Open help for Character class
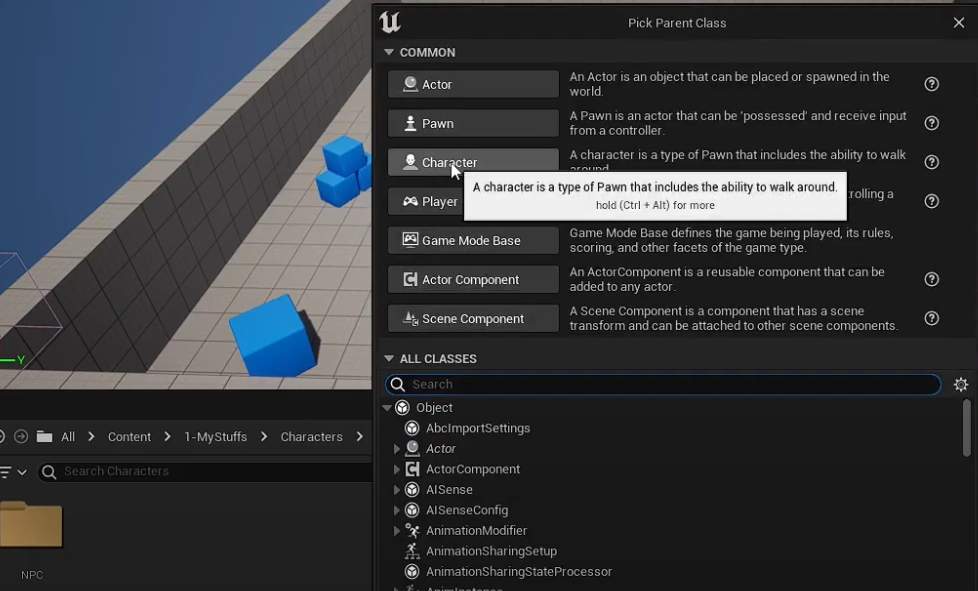Viewport: 978px width, 591px height. point(931,162)
